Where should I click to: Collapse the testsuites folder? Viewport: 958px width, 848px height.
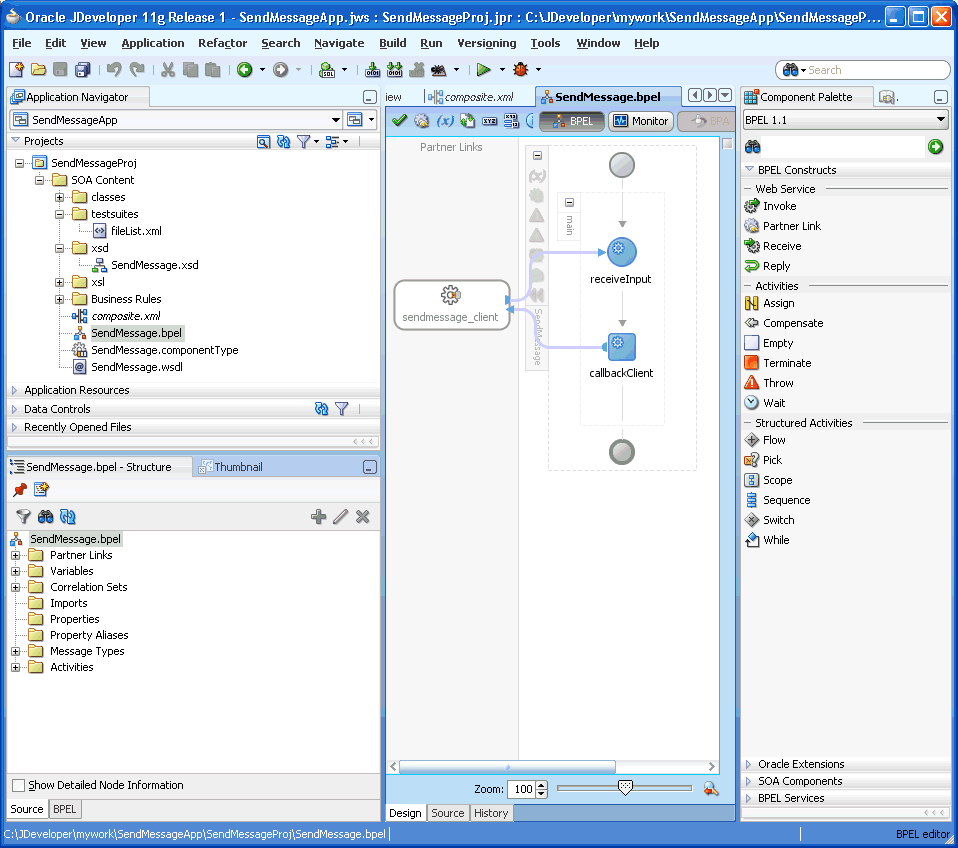coord(59,214)
